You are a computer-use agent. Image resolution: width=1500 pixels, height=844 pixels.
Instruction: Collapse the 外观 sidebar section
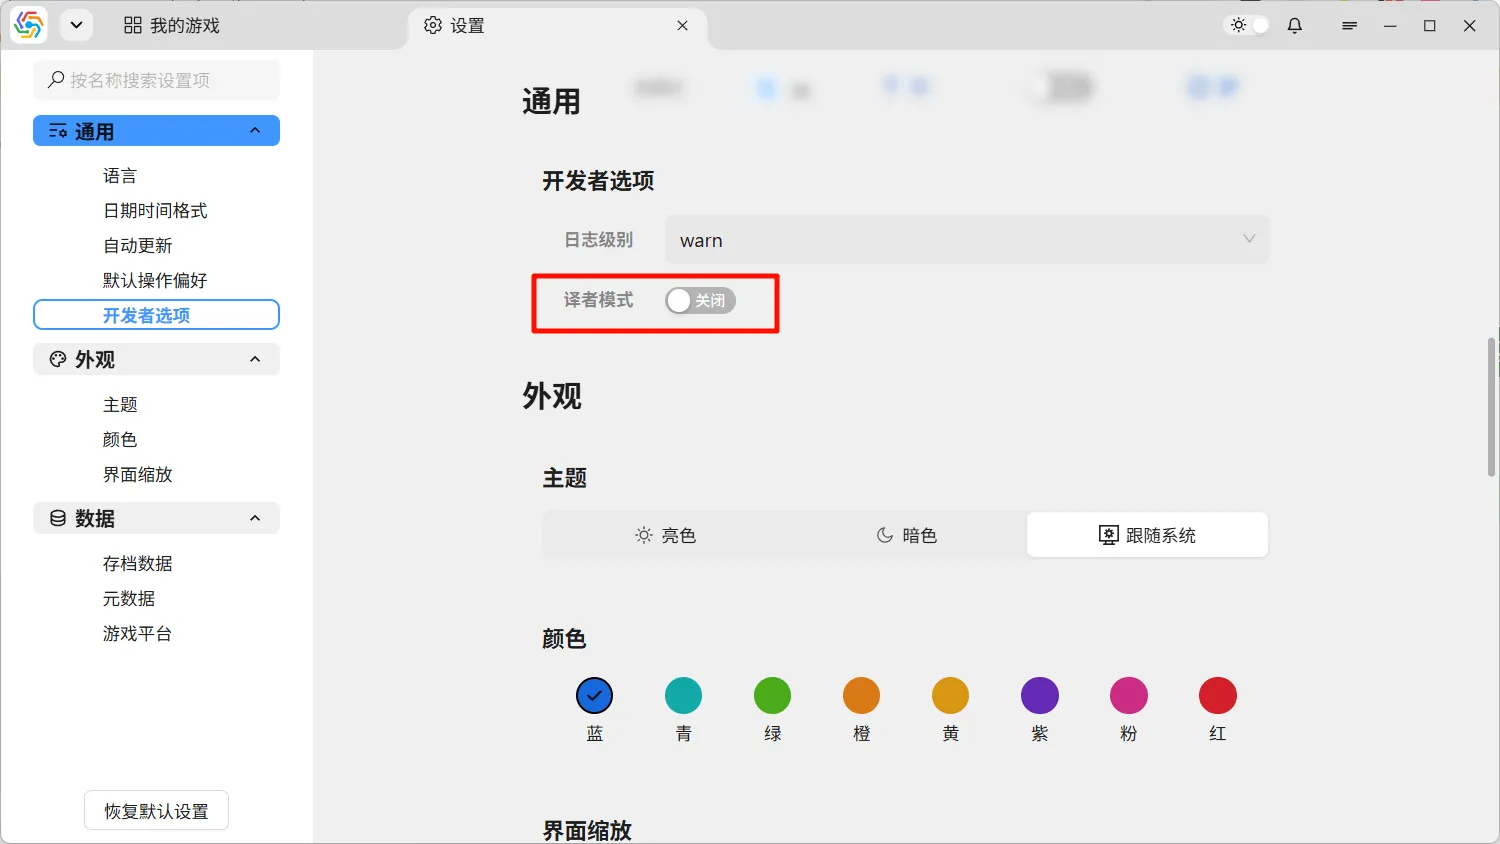pos(255,360)
